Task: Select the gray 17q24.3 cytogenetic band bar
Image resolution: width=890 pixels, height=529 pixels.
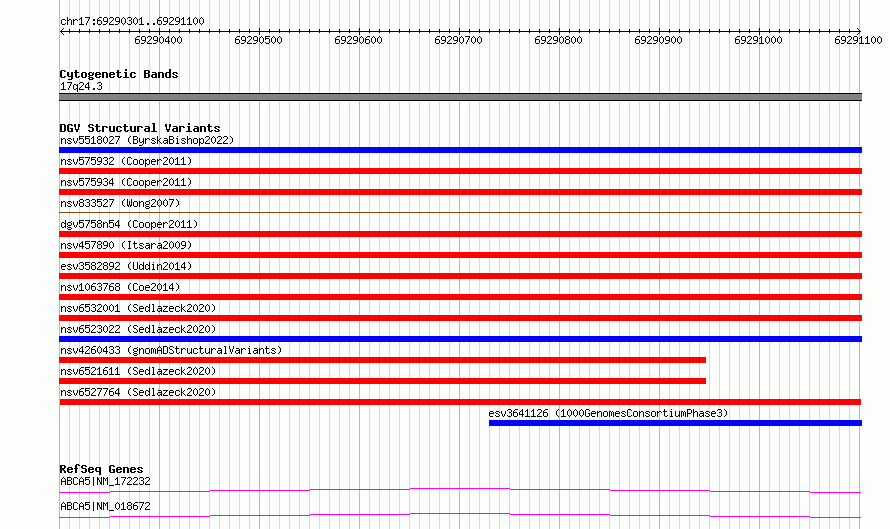Action: click(x=460, y=97)
